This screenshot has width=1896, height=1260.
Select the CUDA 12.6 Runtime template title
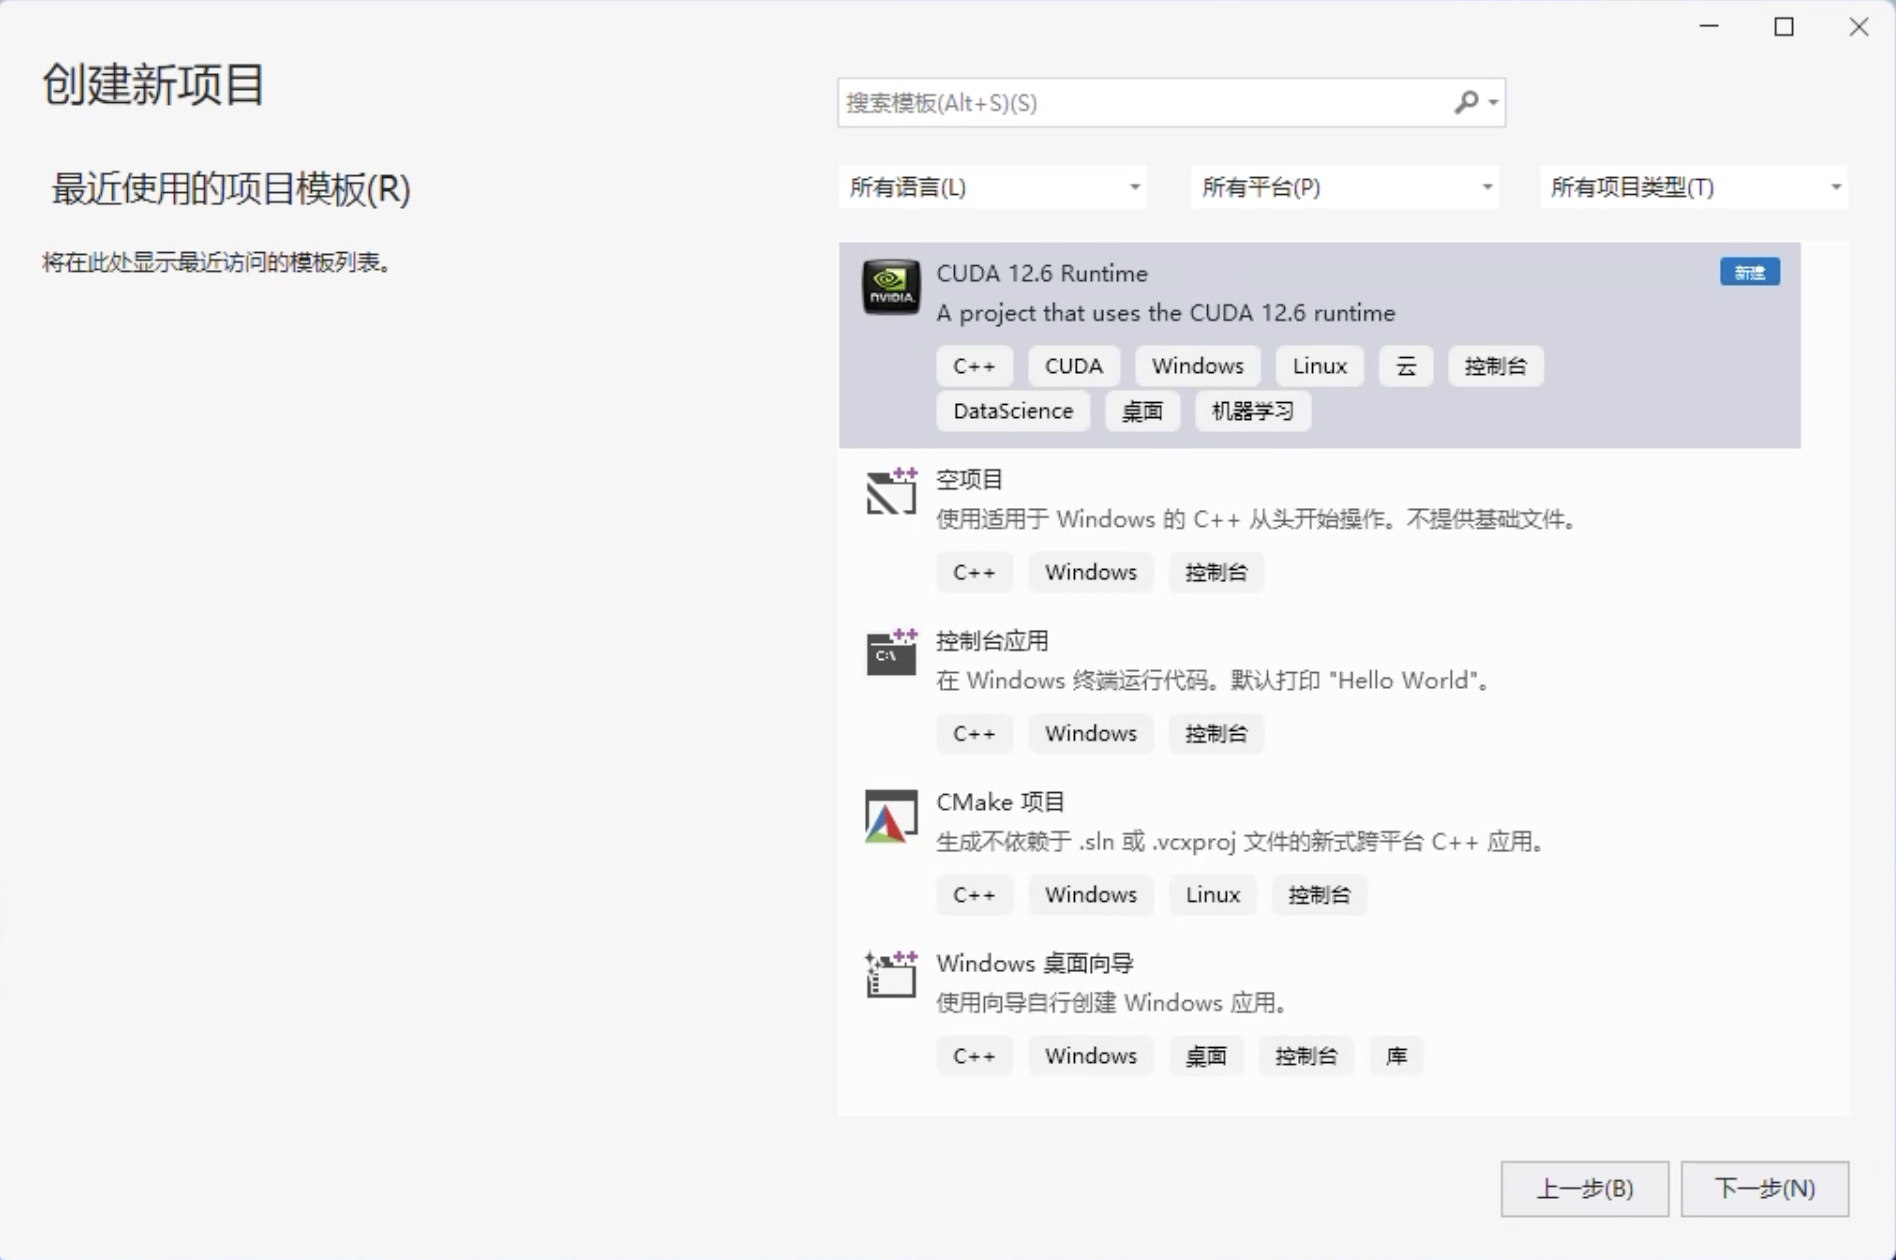tap(1042, 273)
